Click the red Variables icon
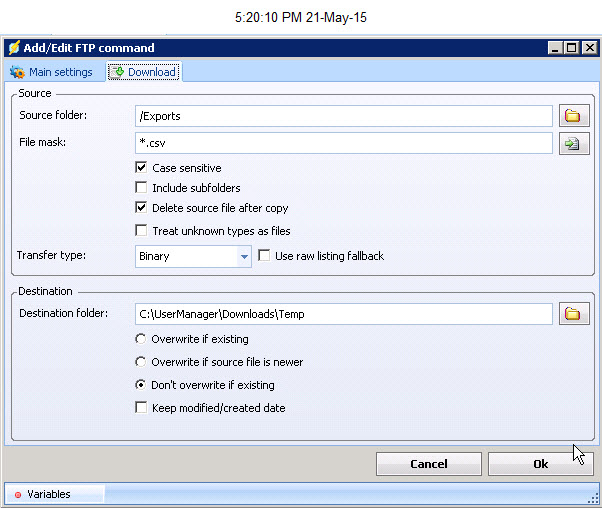Viewport: 602px width, 508px height. pyautogui.click(x=18, y=494)
